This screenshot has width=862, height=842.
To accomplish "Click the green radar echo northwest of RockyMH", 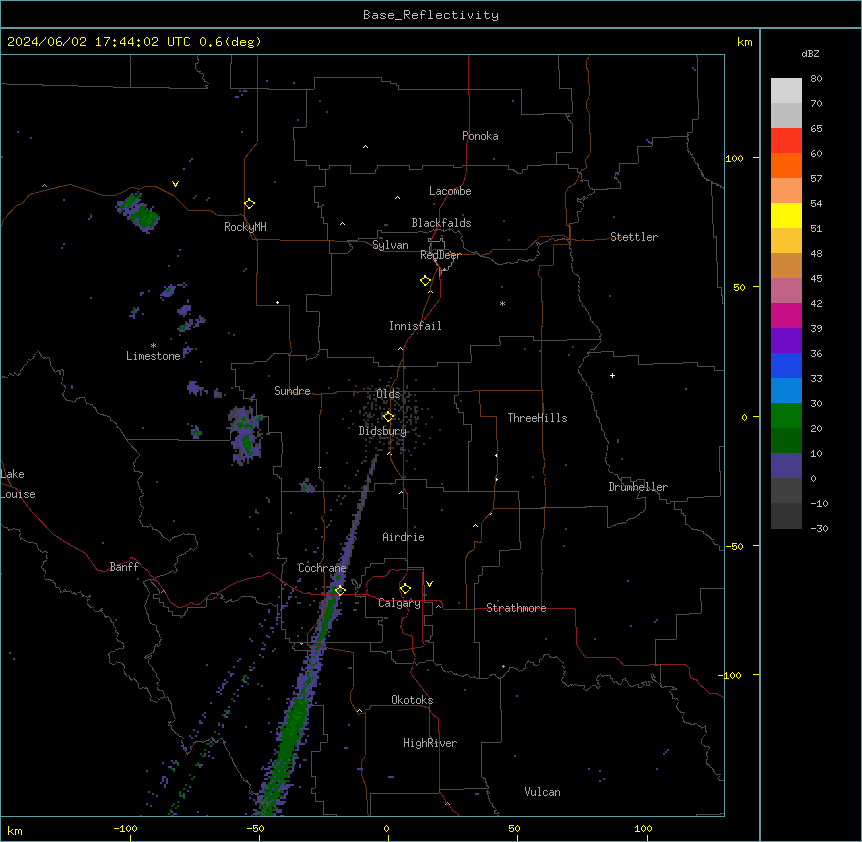I will click(x=138, y=212).
